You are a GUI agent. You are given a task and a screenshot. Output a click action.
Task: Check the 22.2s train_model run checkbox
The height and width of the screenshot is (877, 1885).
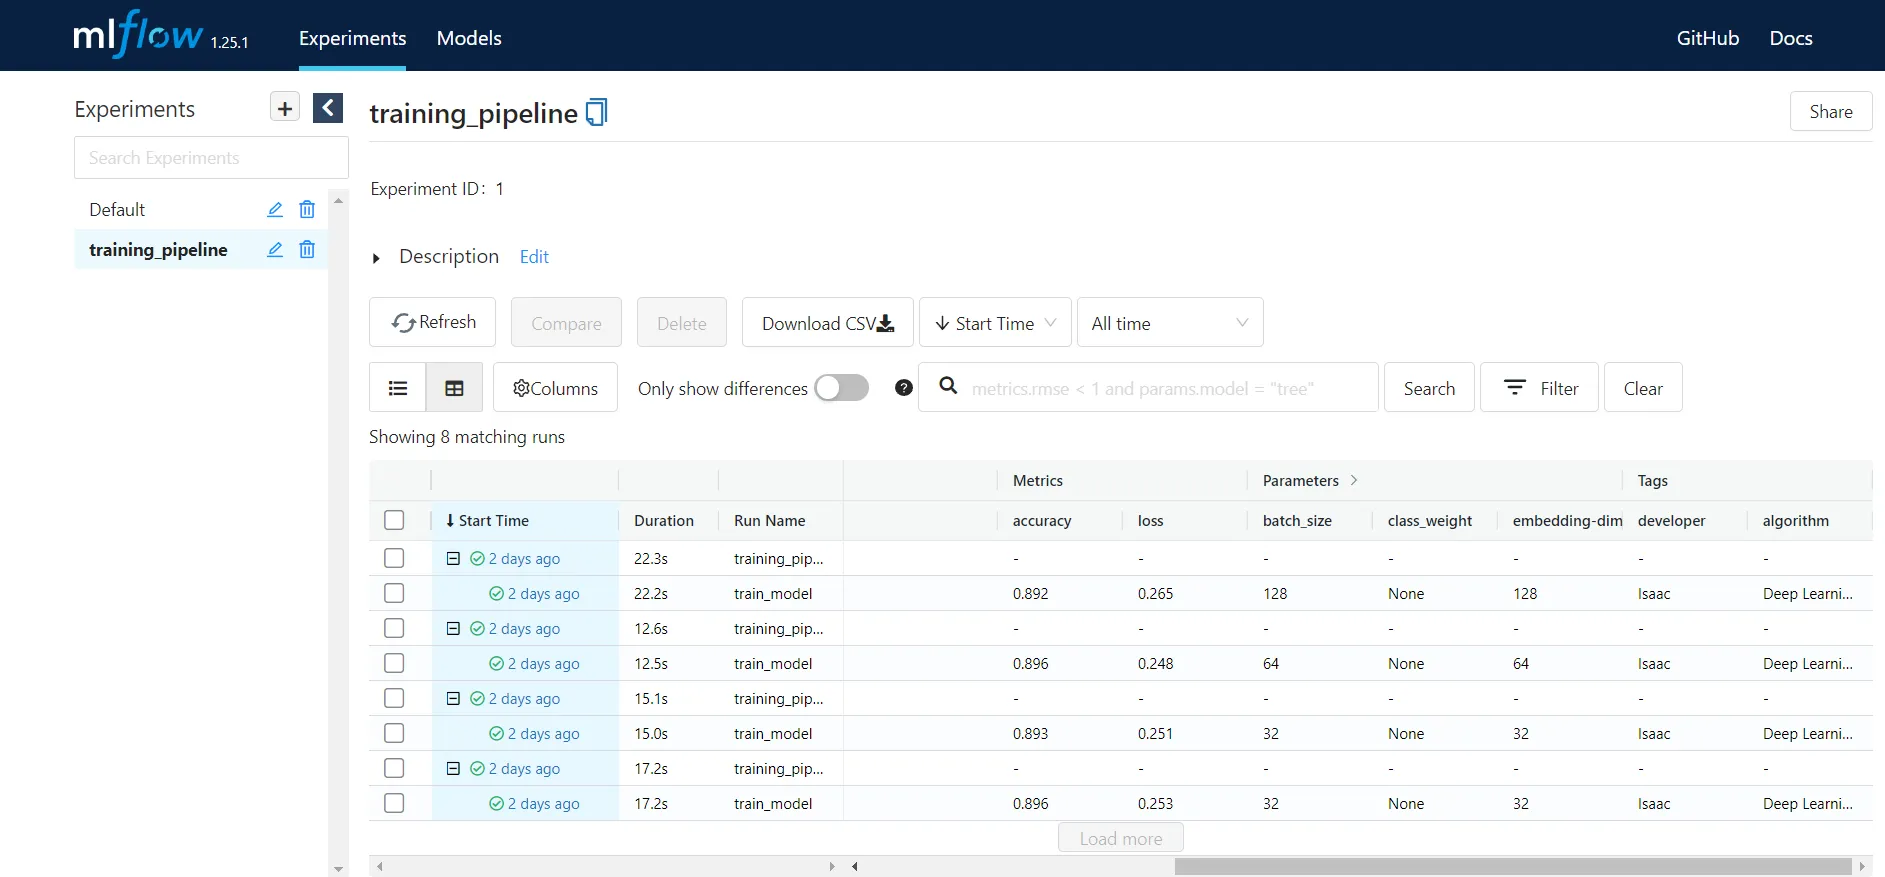click(394, 593)
